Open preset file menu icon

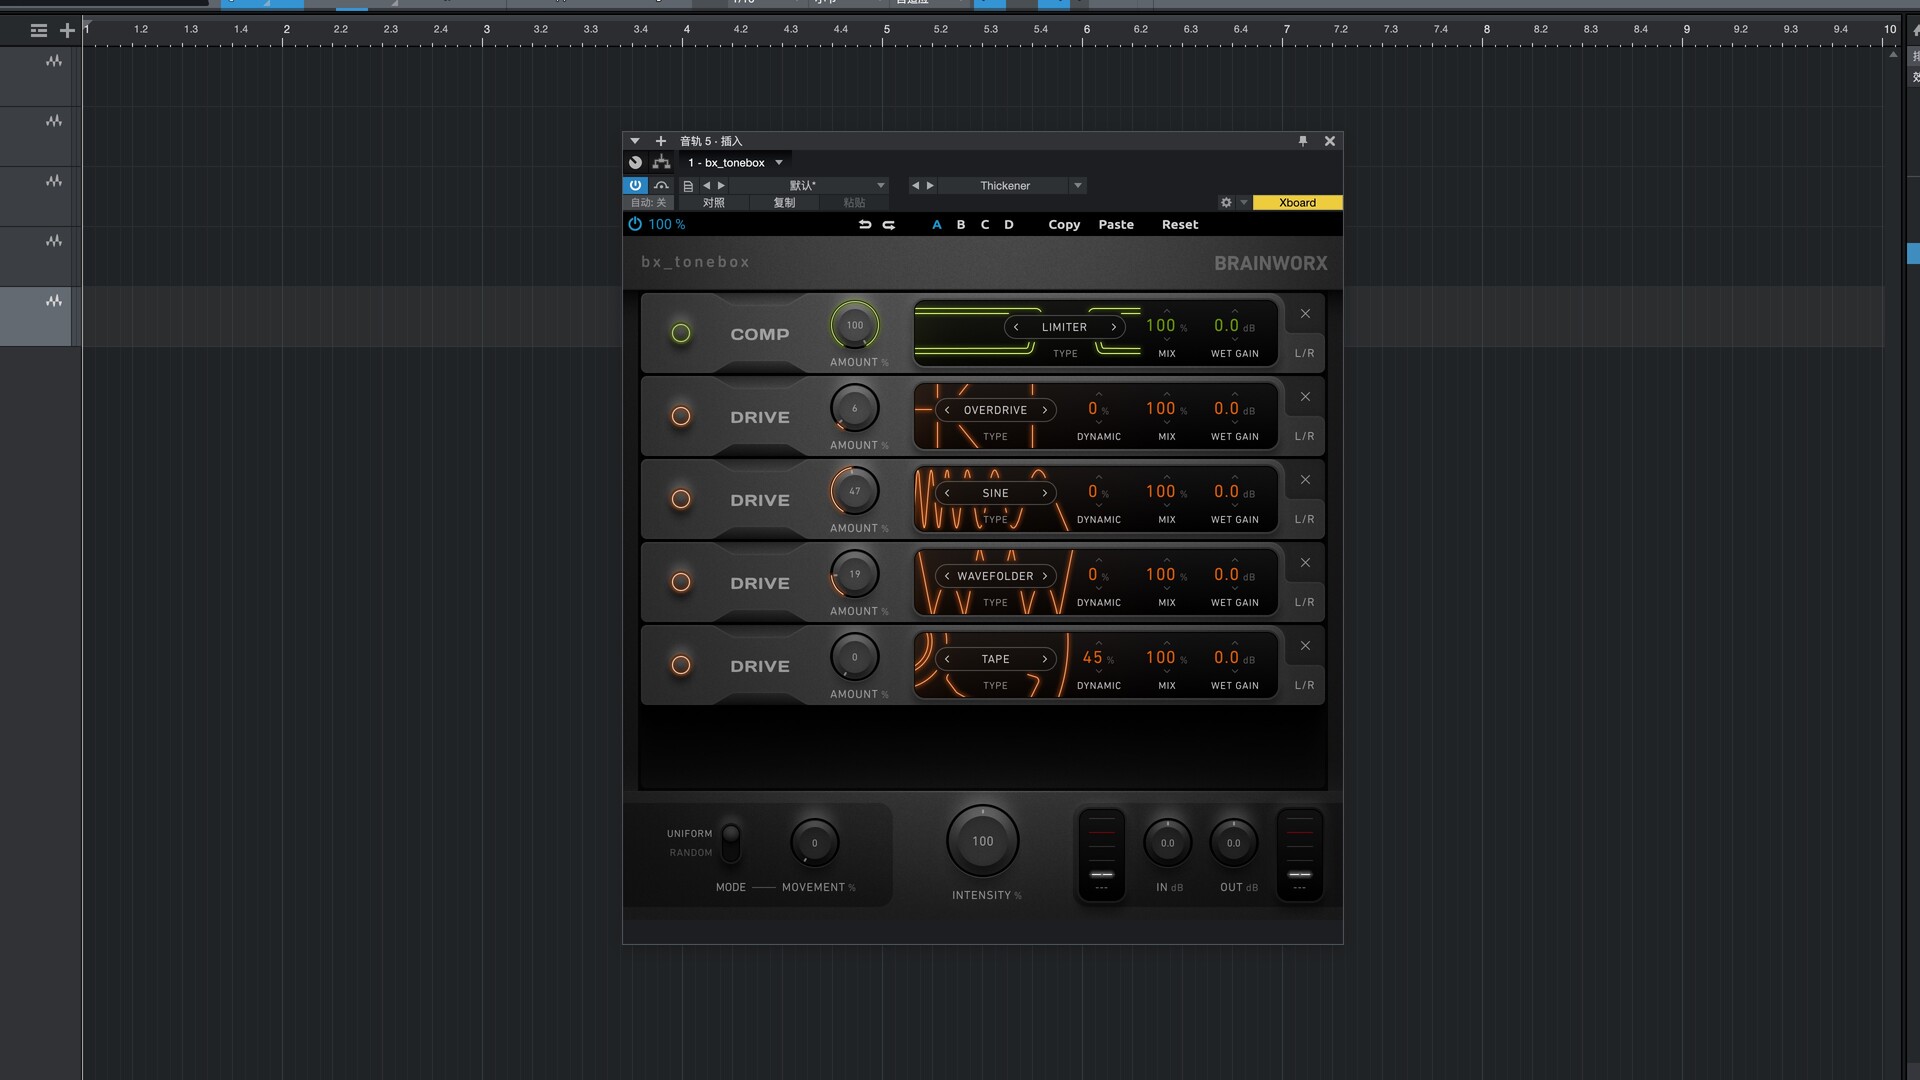(688, 186)
